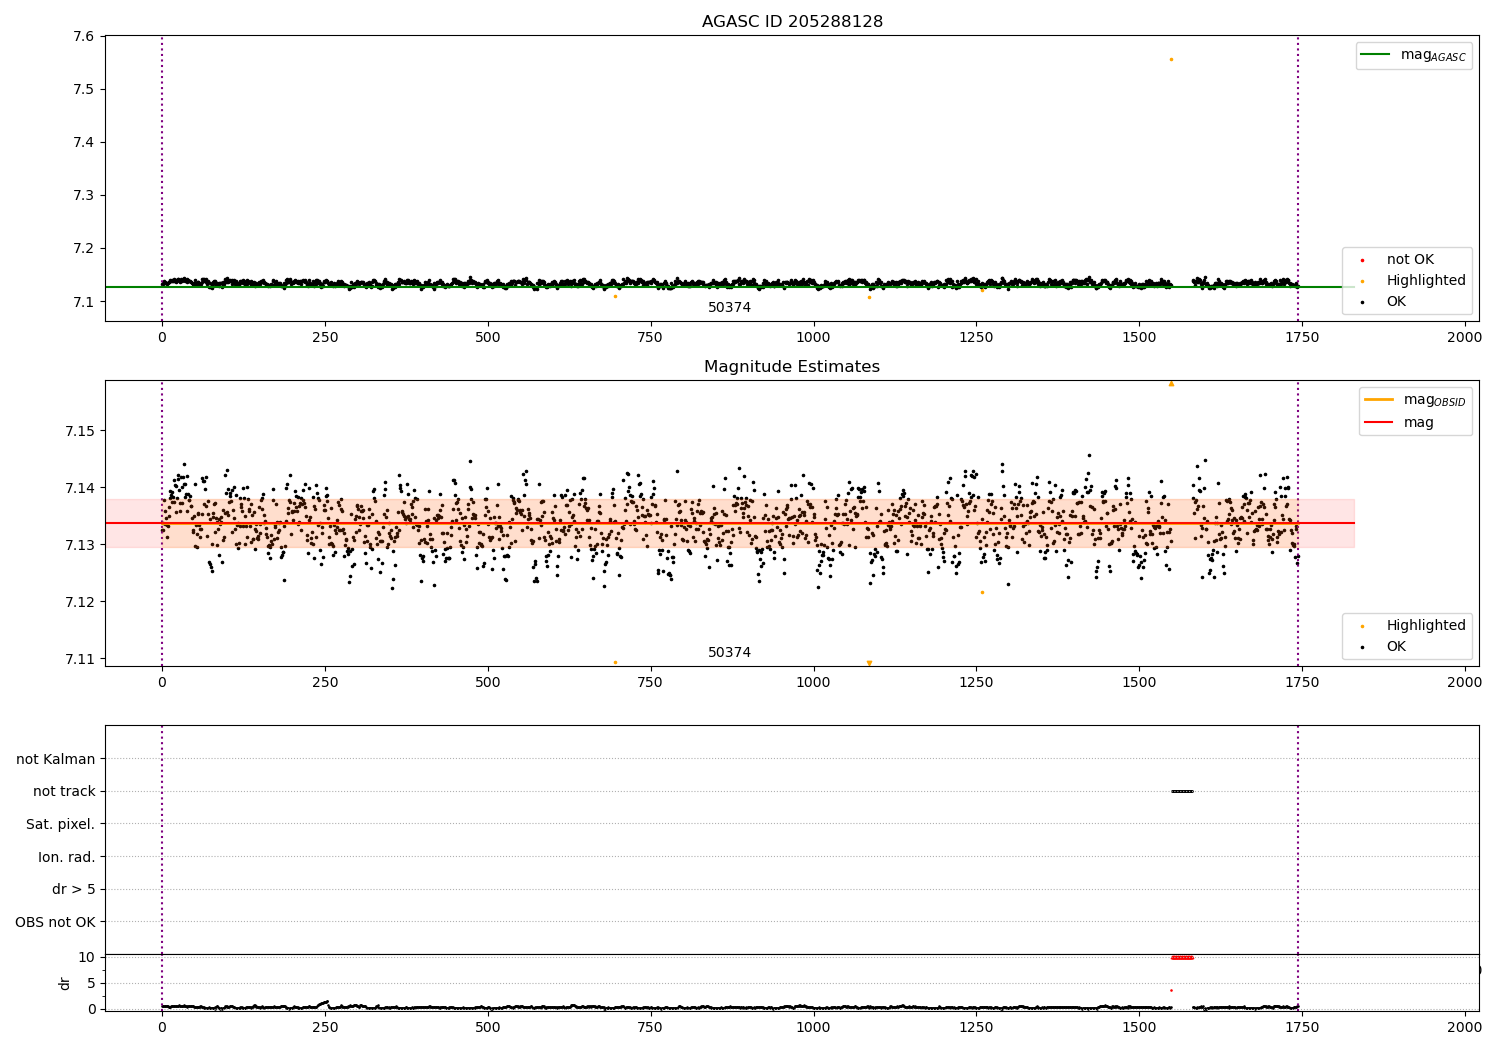The width and height of the screenshot is (1500, 1050).
Task: Click the not Kalman axis label
Action: tap(56, 759)
